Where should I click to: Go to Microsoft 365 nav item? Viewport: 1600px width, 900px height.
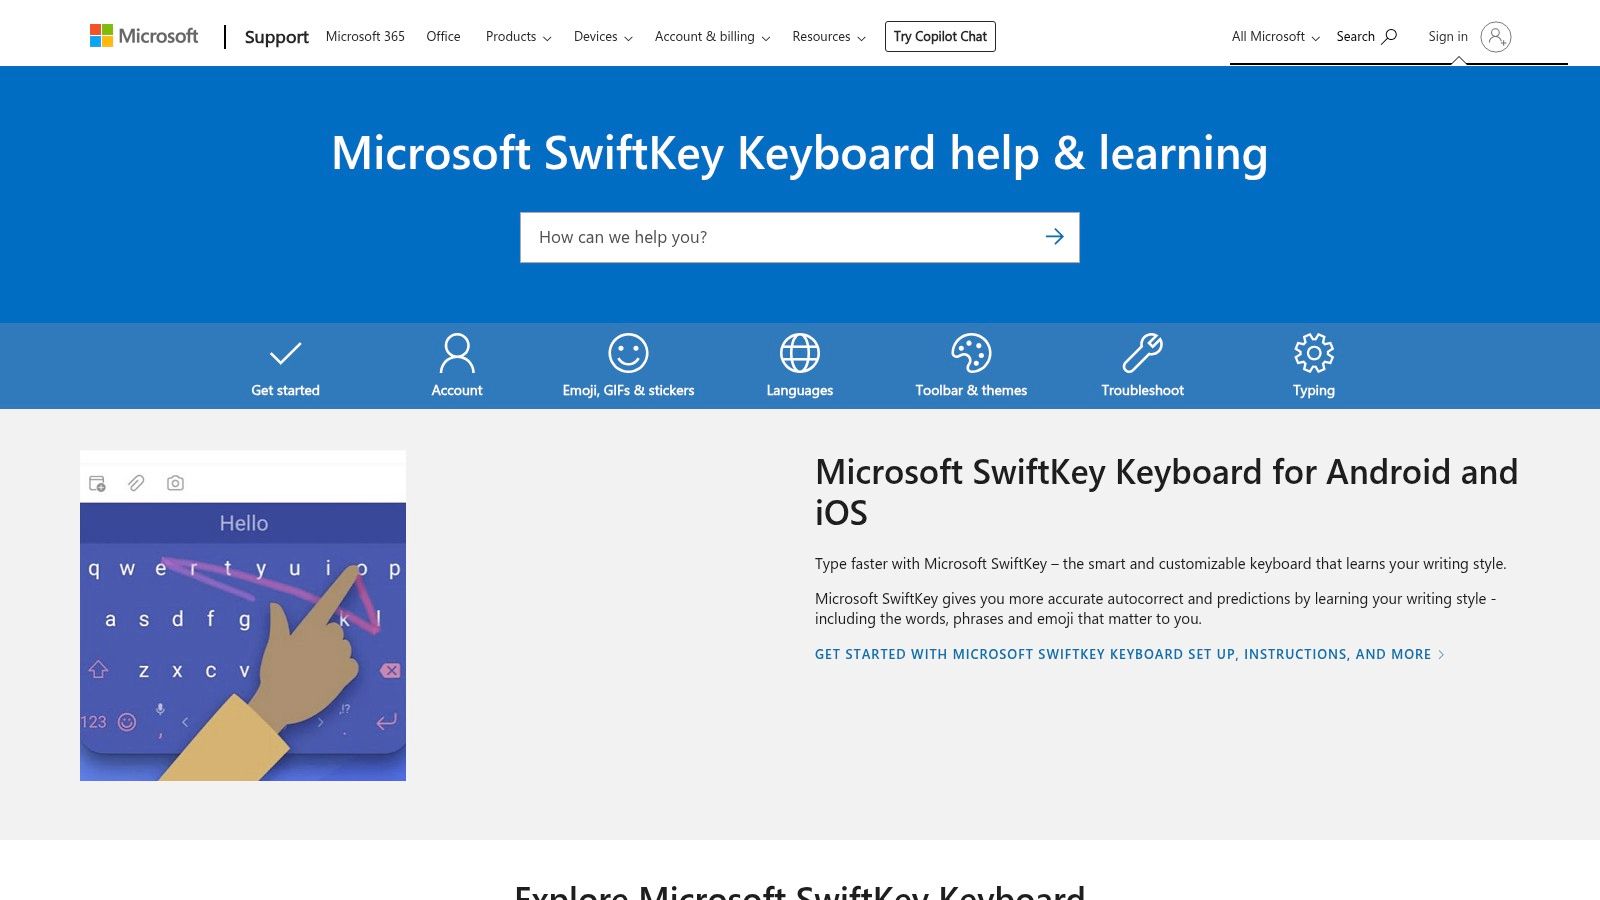365,37
